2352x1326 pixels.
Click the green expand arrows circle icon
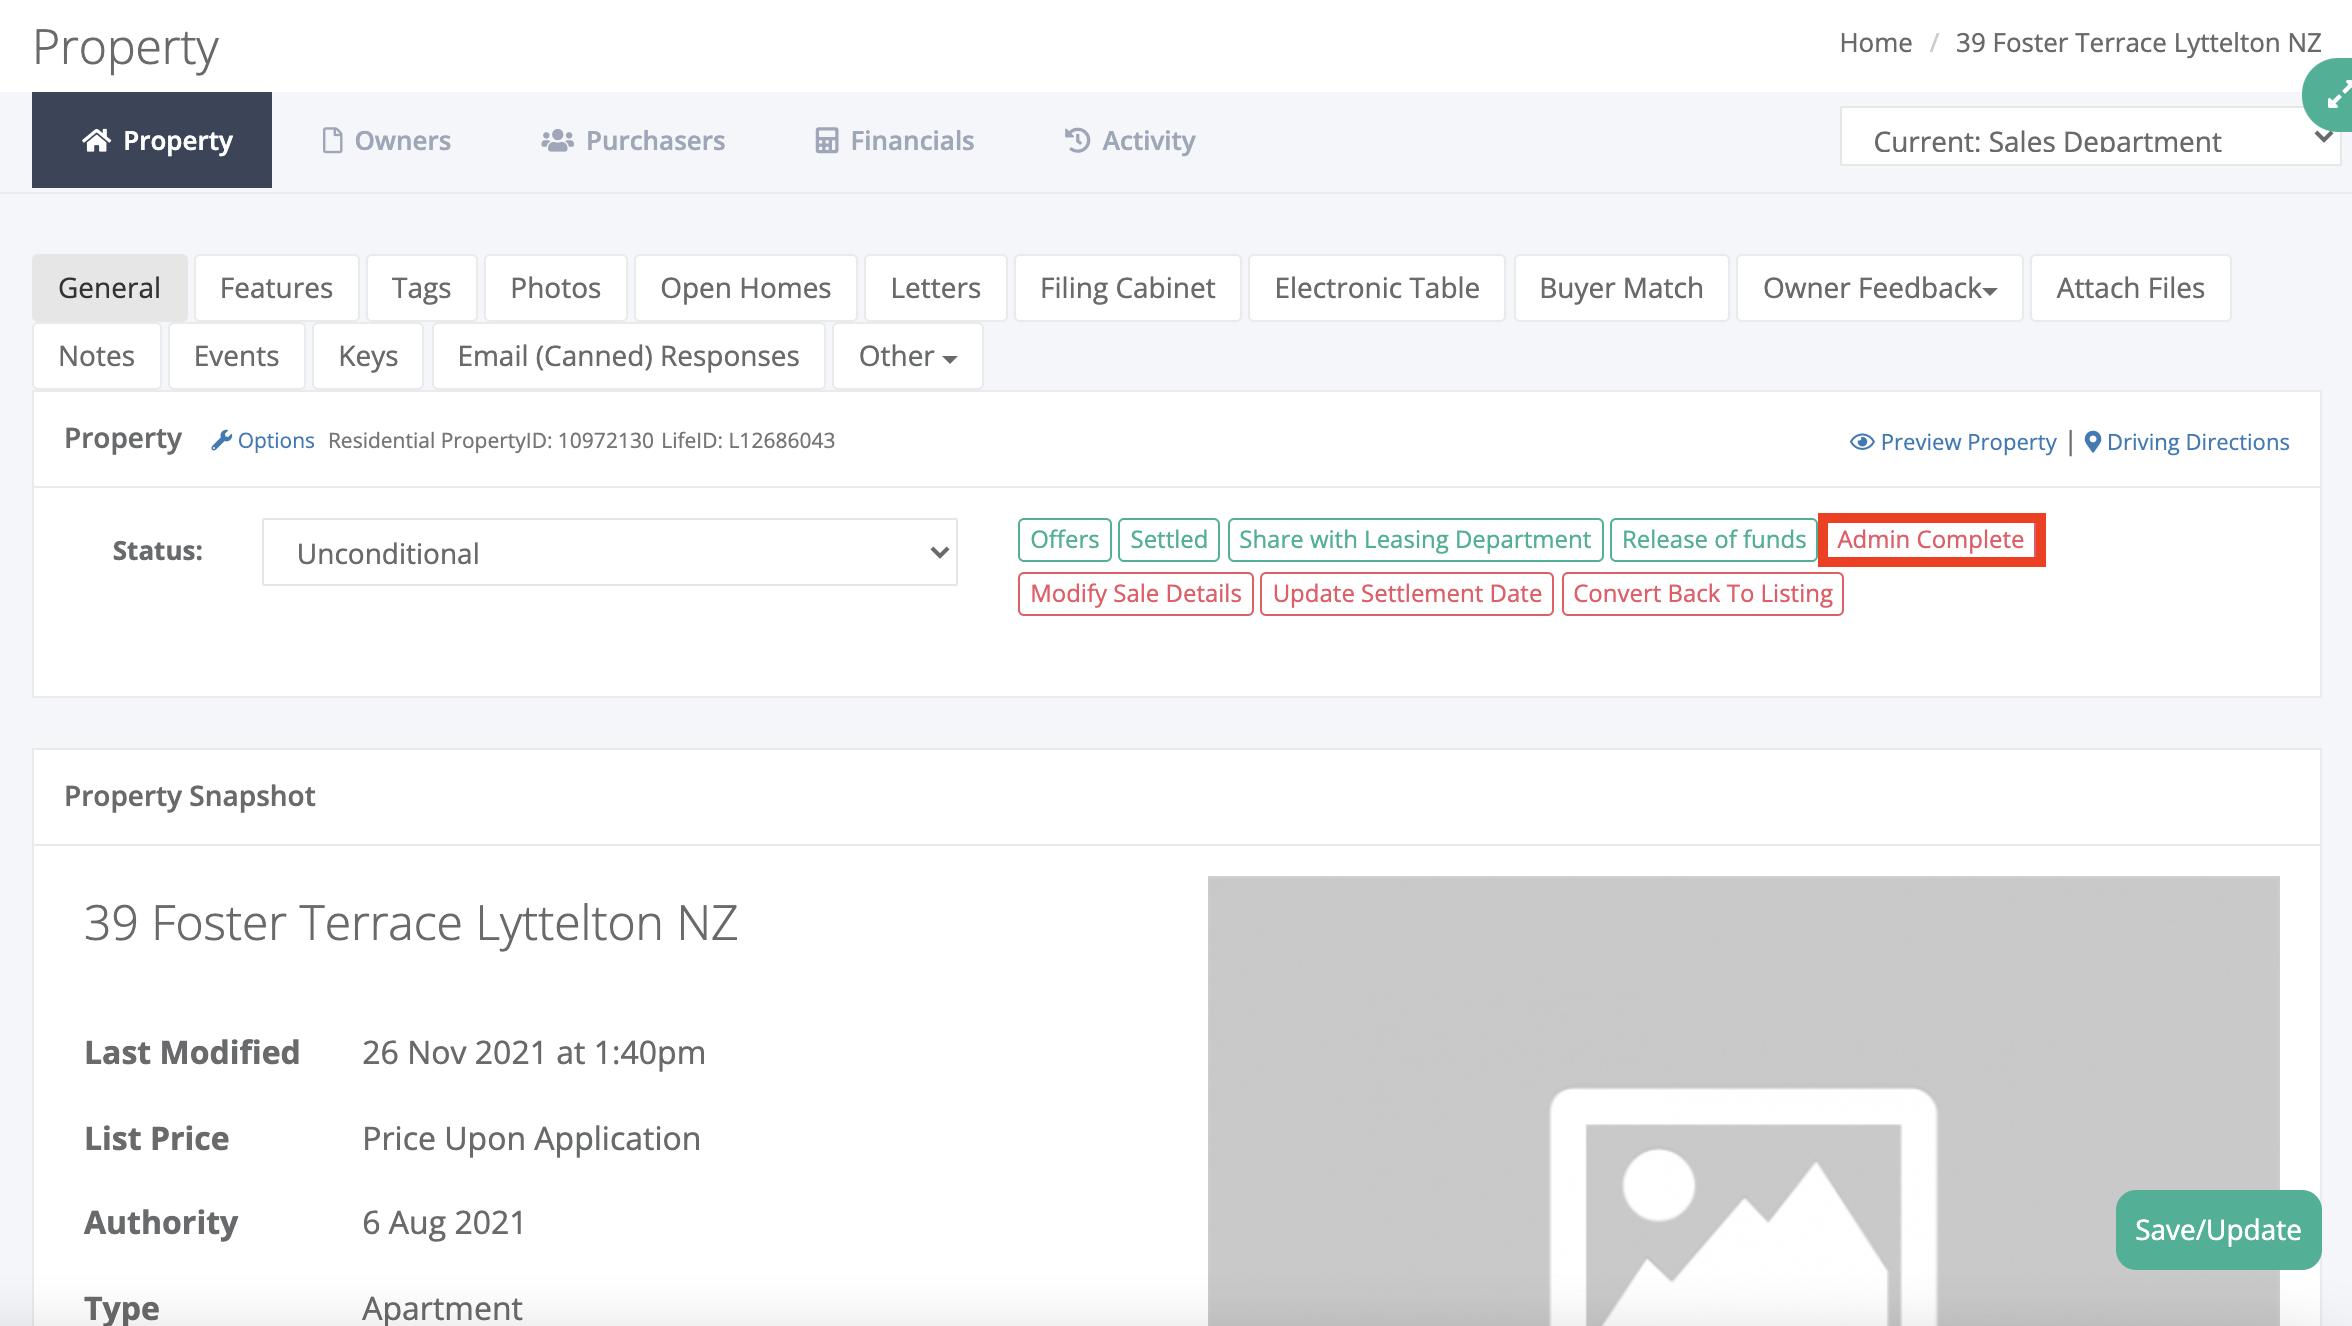(x=2335, y=96)
